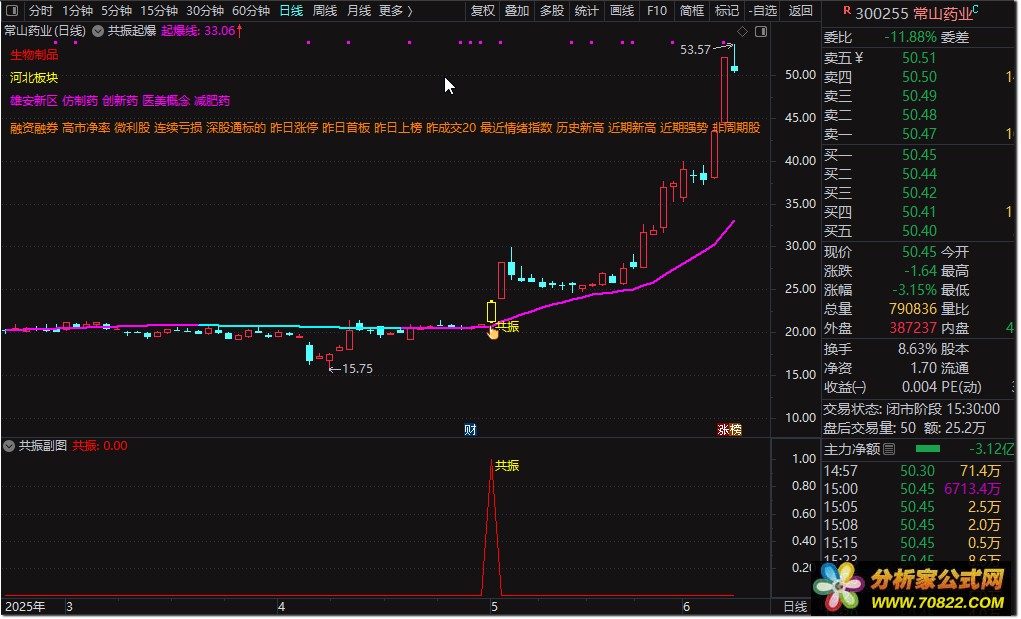Click the green 主力净额 bar indicator
Viewport: 1021px width, 619px height.
pos(928,448)
